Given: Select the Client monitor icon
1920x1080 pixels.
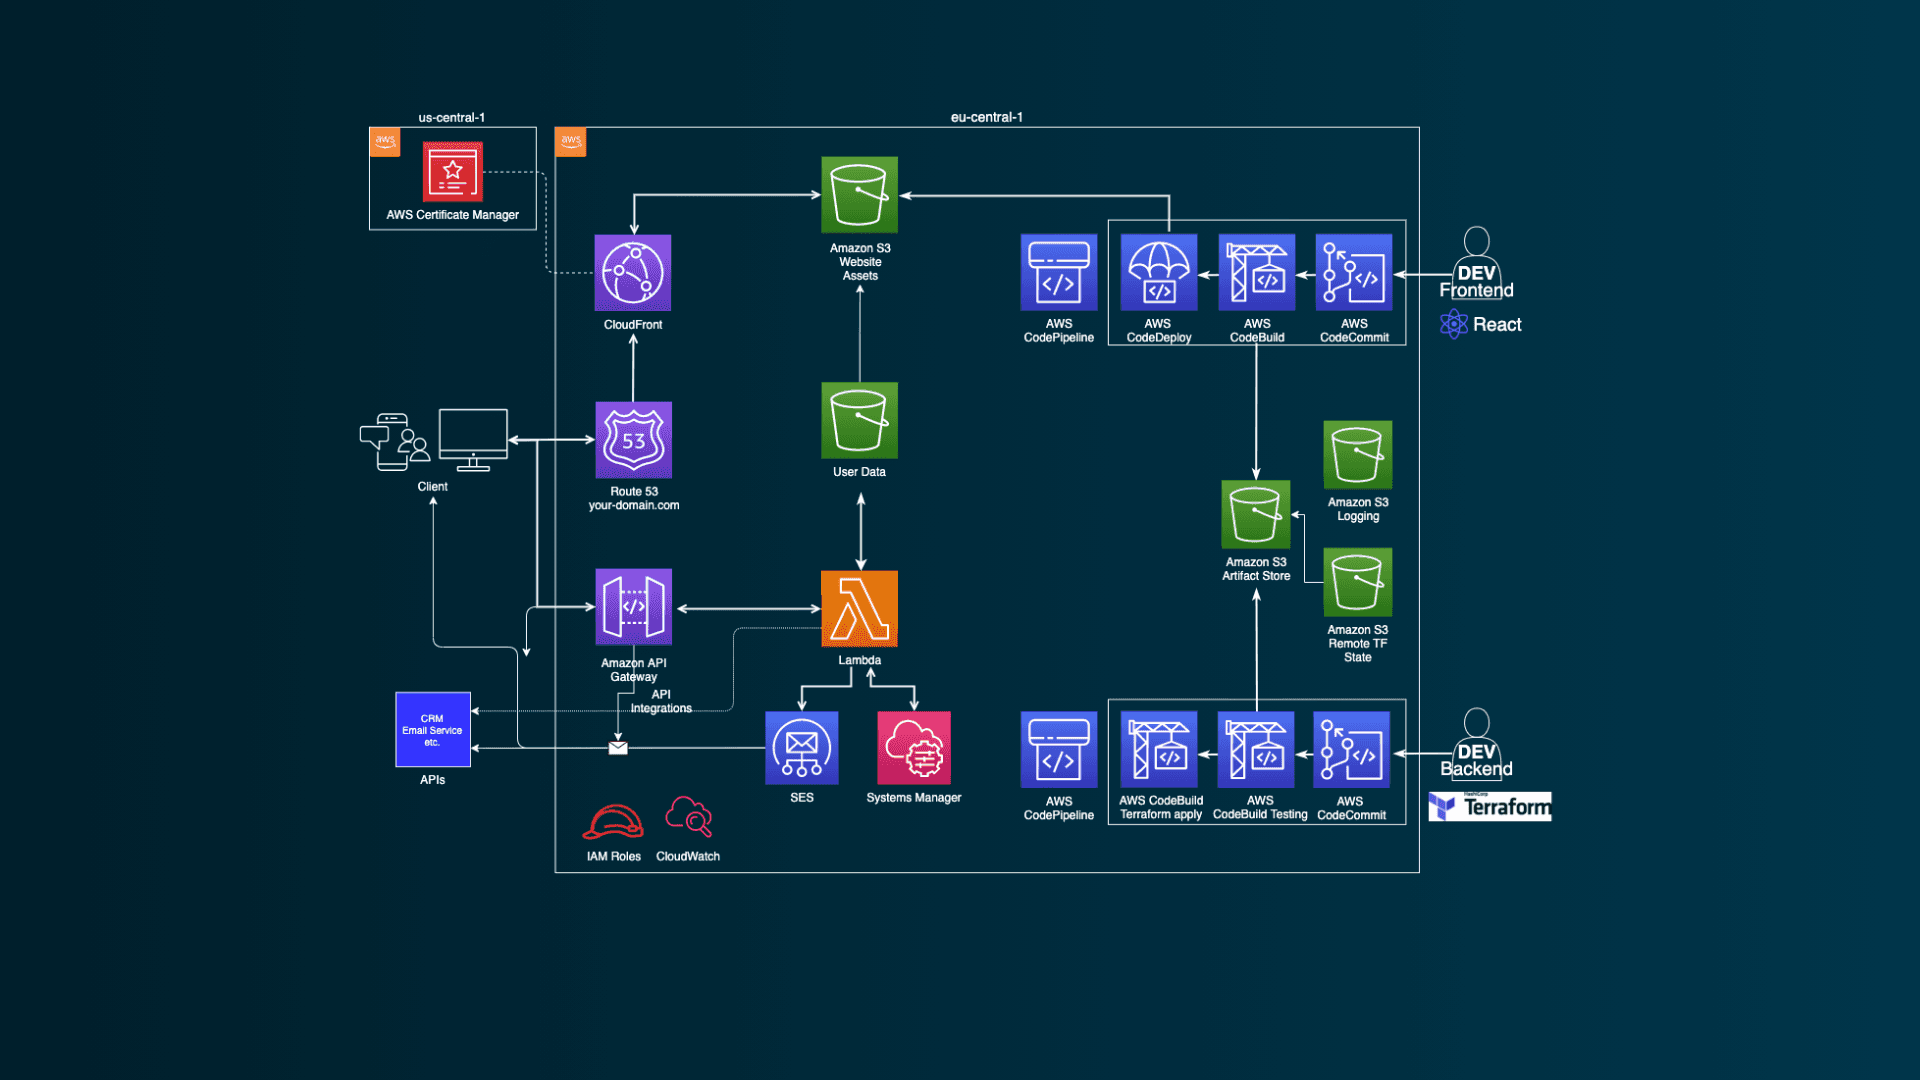Looking at the screenshot, I should click(x=473, y=438).
